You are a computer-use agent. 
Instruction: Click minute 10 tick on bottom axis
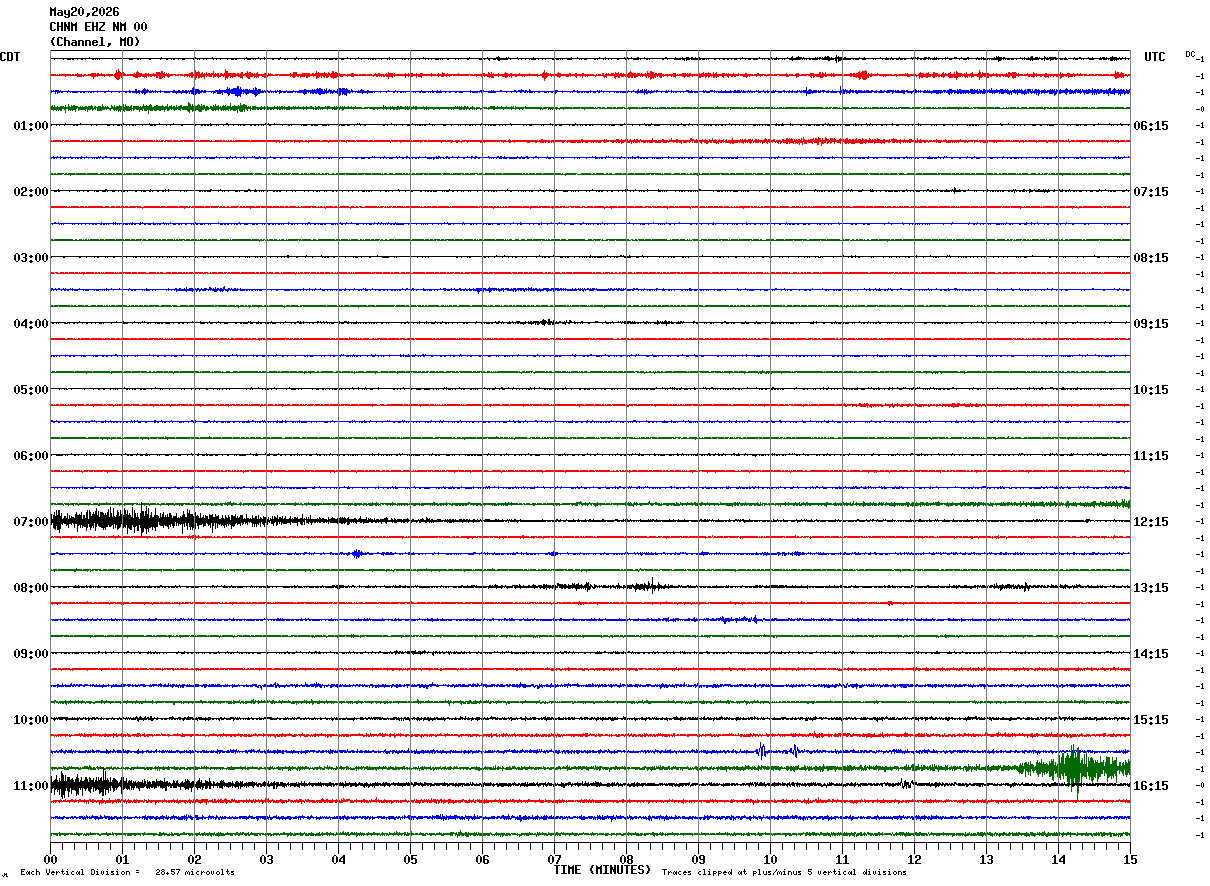coord(770,859)
